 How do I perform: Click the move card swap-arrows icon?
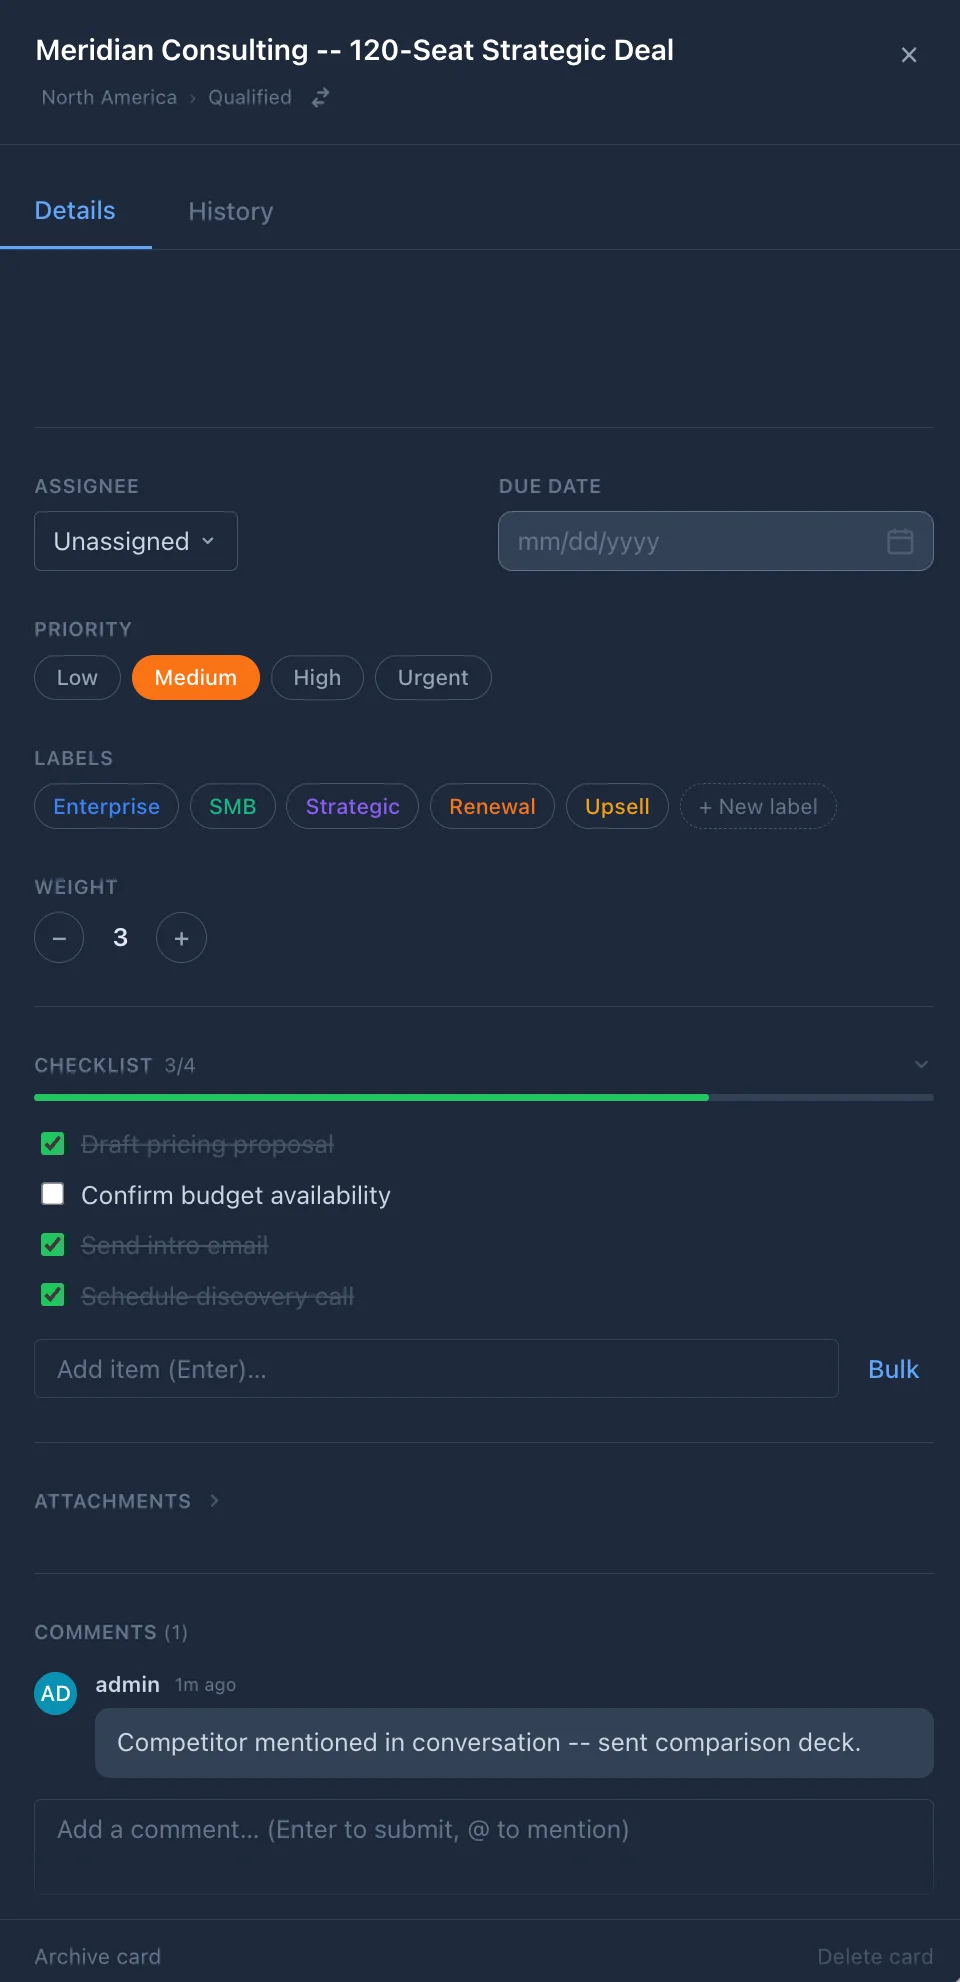320,98
